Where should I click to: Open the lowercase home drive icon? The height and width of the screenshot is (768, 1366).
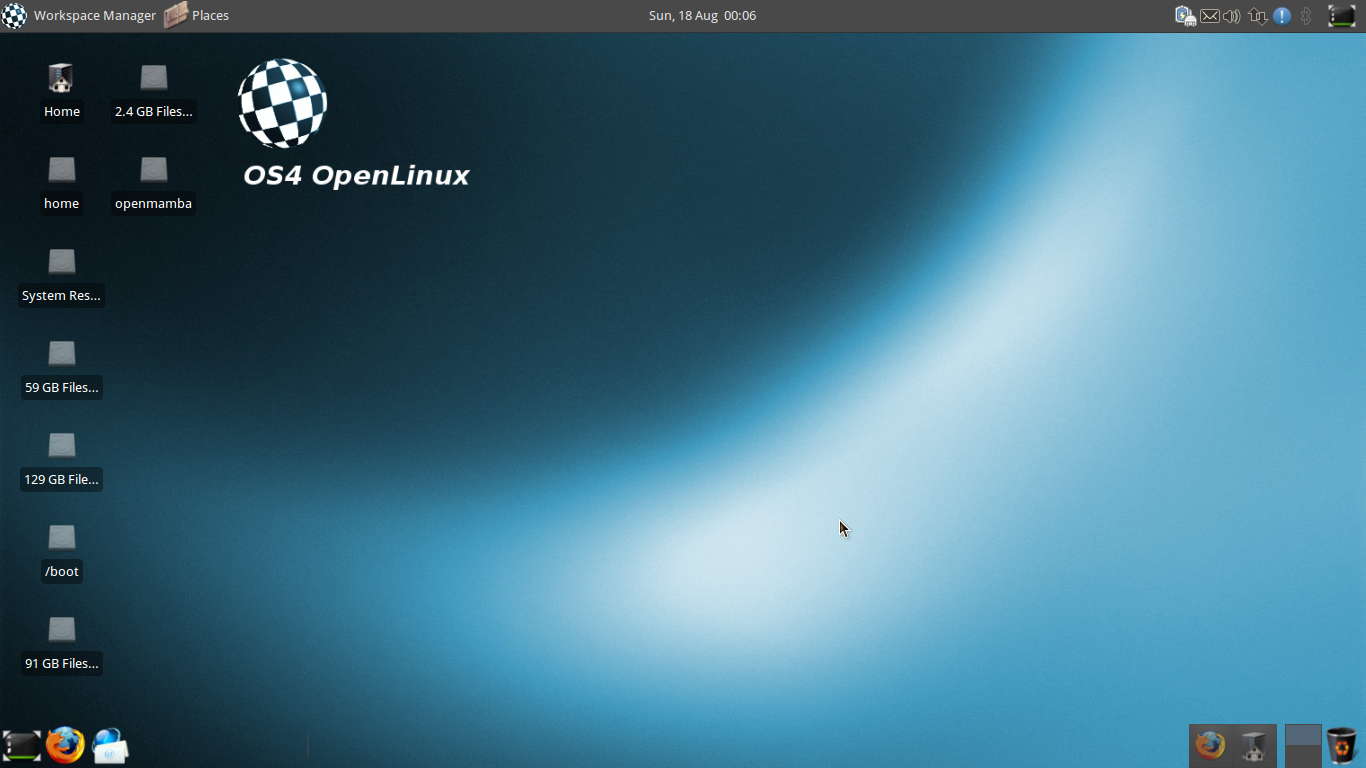pos(61,170)
